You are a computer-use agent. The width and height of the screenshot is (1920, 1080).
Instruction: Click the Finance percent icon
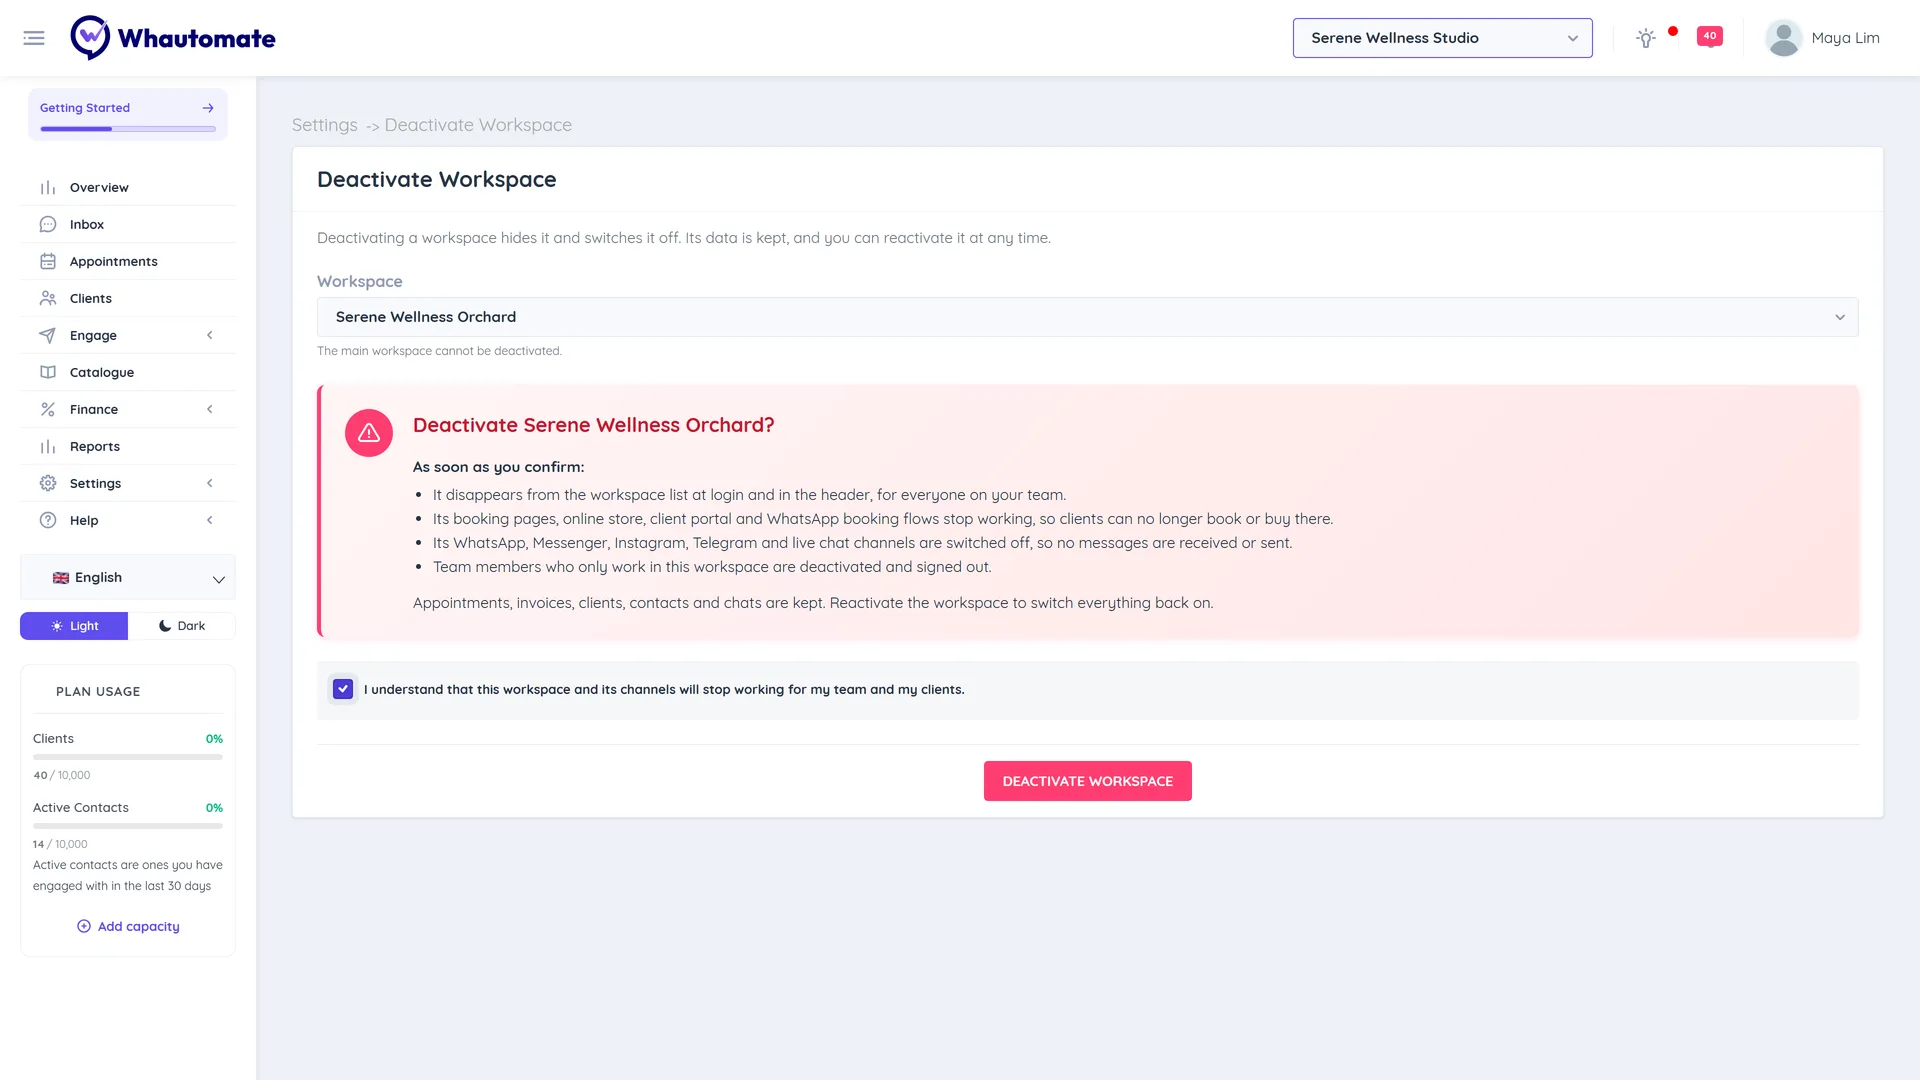pos(48,410)
